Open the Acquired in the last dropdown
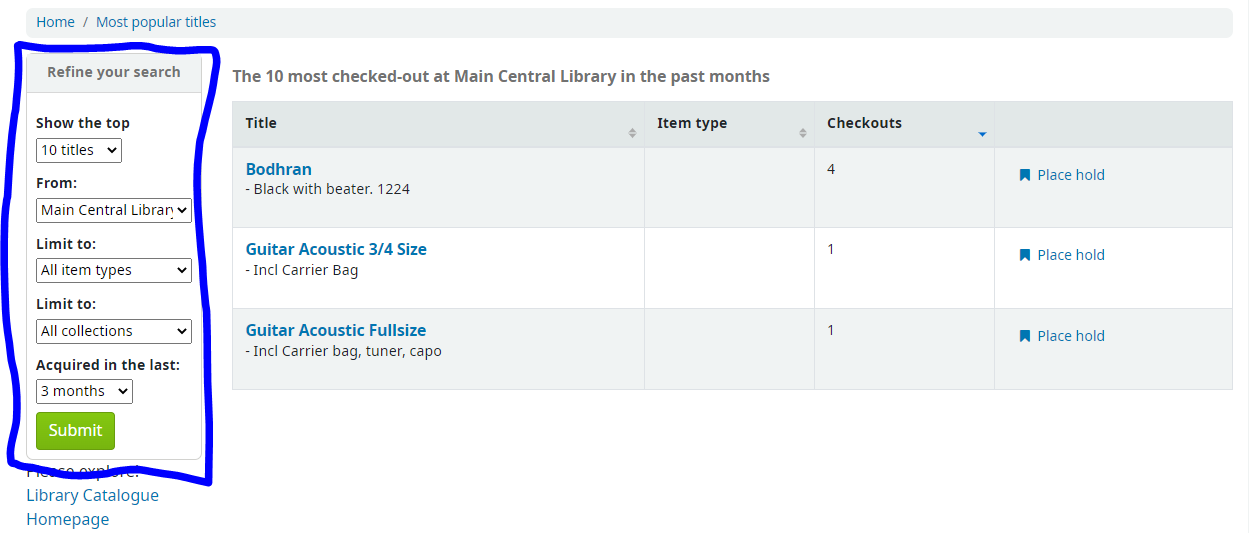The image size is (1249, 533). [x=84, y=391]
